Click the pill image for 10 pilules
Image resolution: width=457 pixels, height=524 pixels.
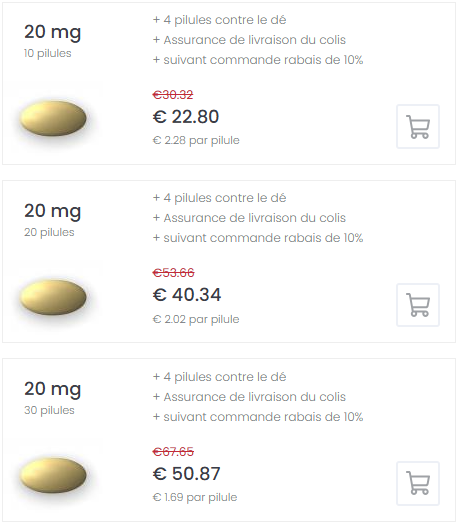point(53,118)
